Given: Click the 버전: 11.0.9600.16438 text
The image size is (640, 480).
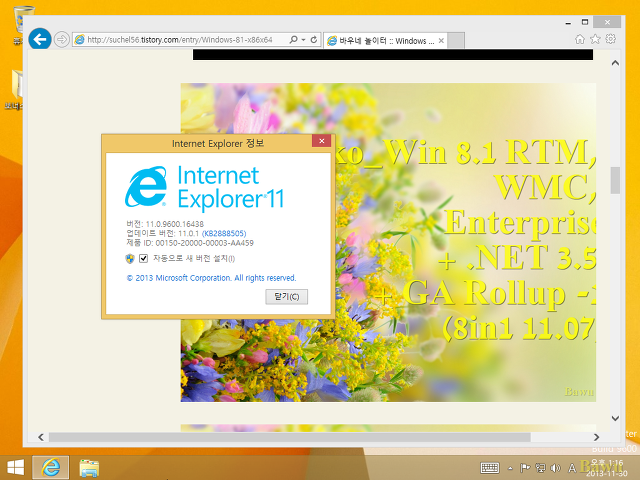Looking at the screenshot, I should point(165,224).
